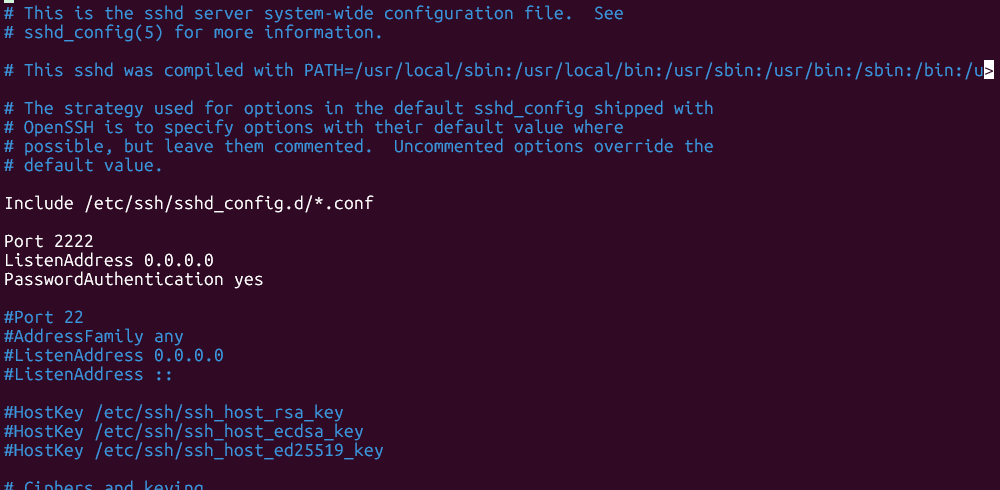Click the word Uncommented in the comment
The width and height of the screenshot is (1000, 490).
click(448, 147)
